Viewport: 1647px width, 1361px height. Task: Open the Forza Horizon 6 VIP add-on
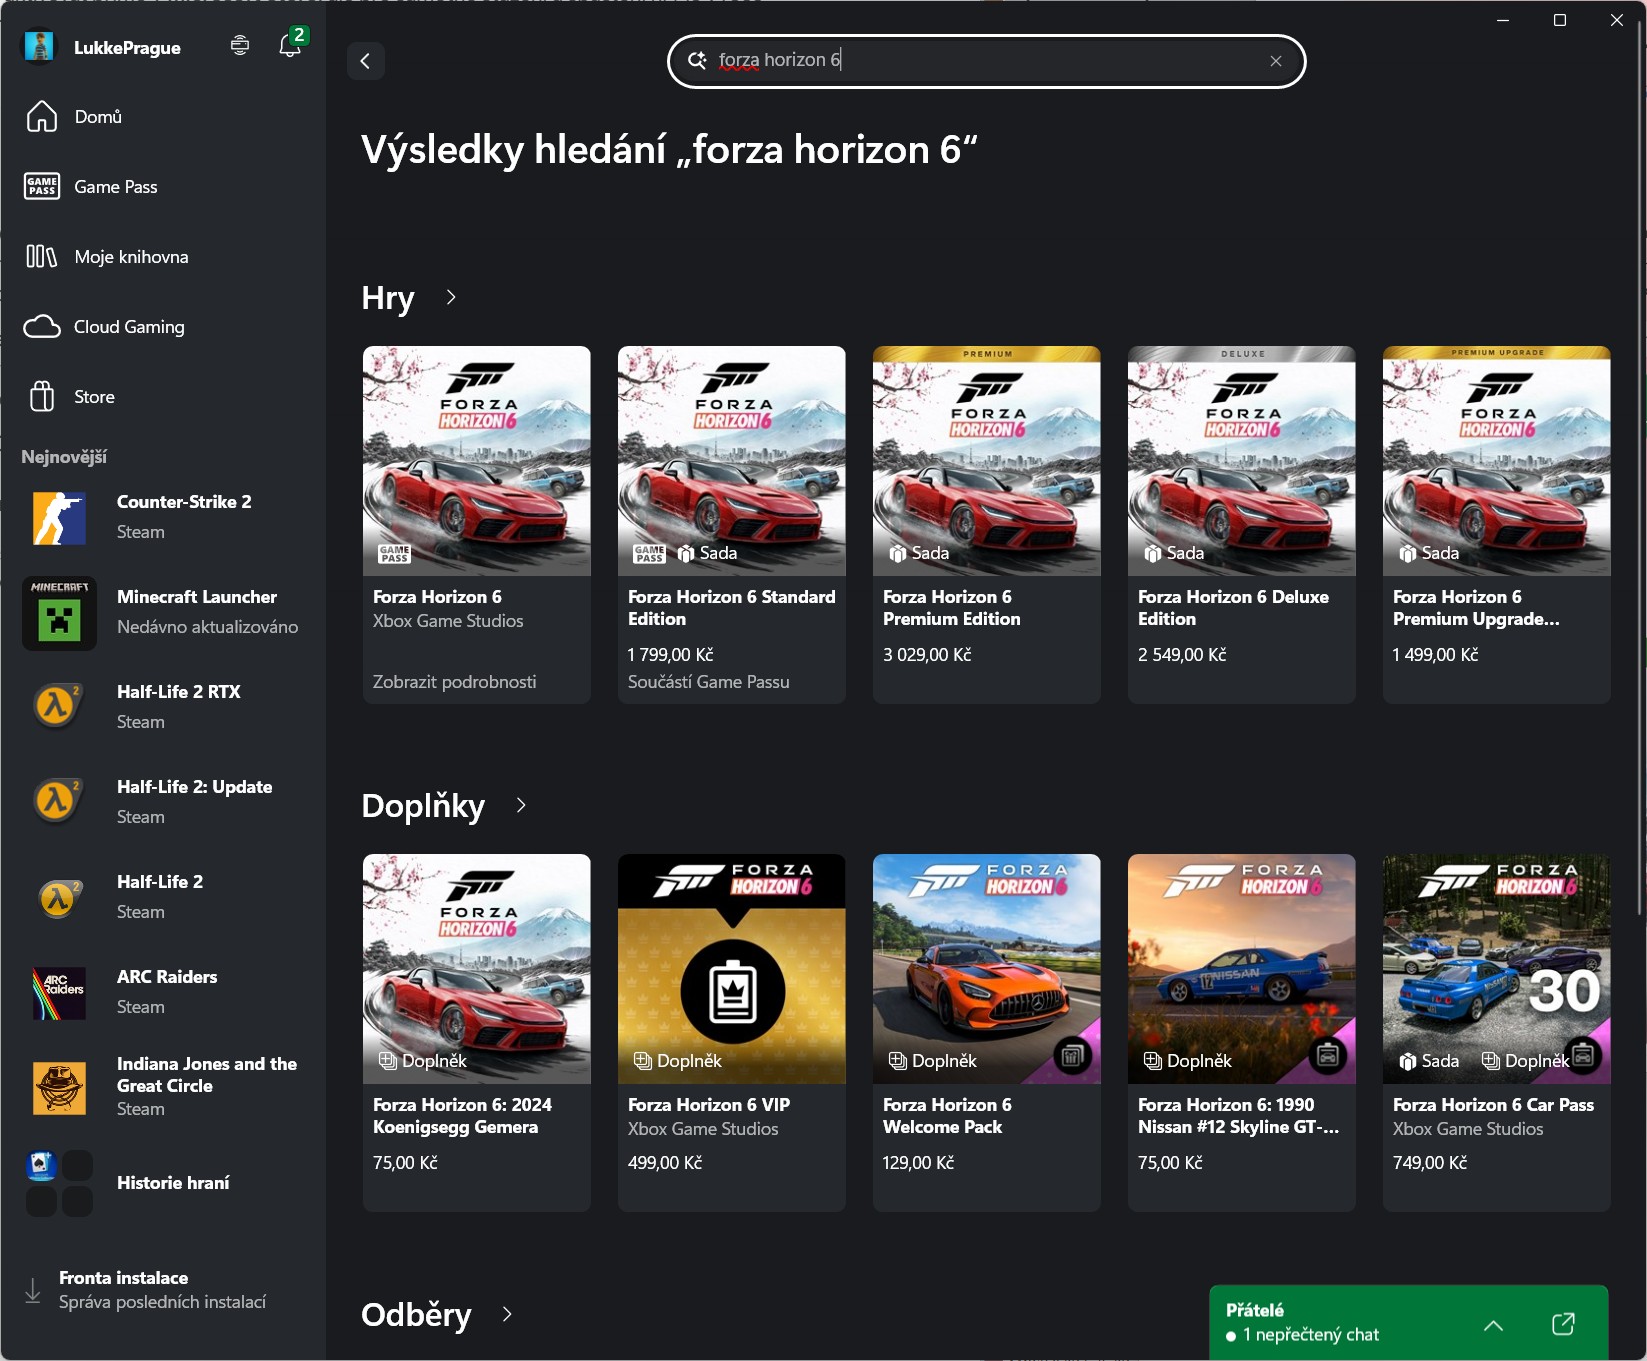click(x=732, y=1033)
